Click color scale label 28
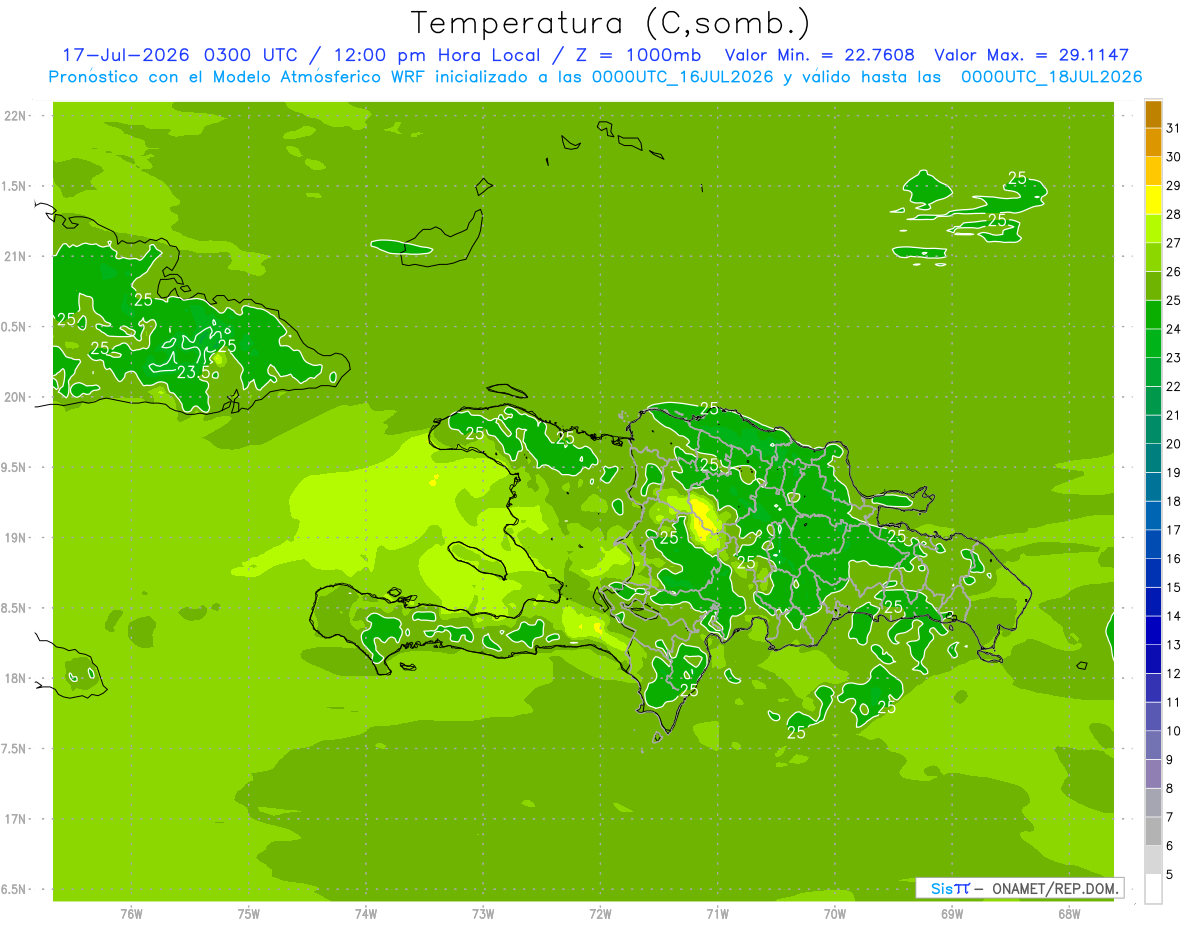Screen dimensions: 1200x927 1173,214
